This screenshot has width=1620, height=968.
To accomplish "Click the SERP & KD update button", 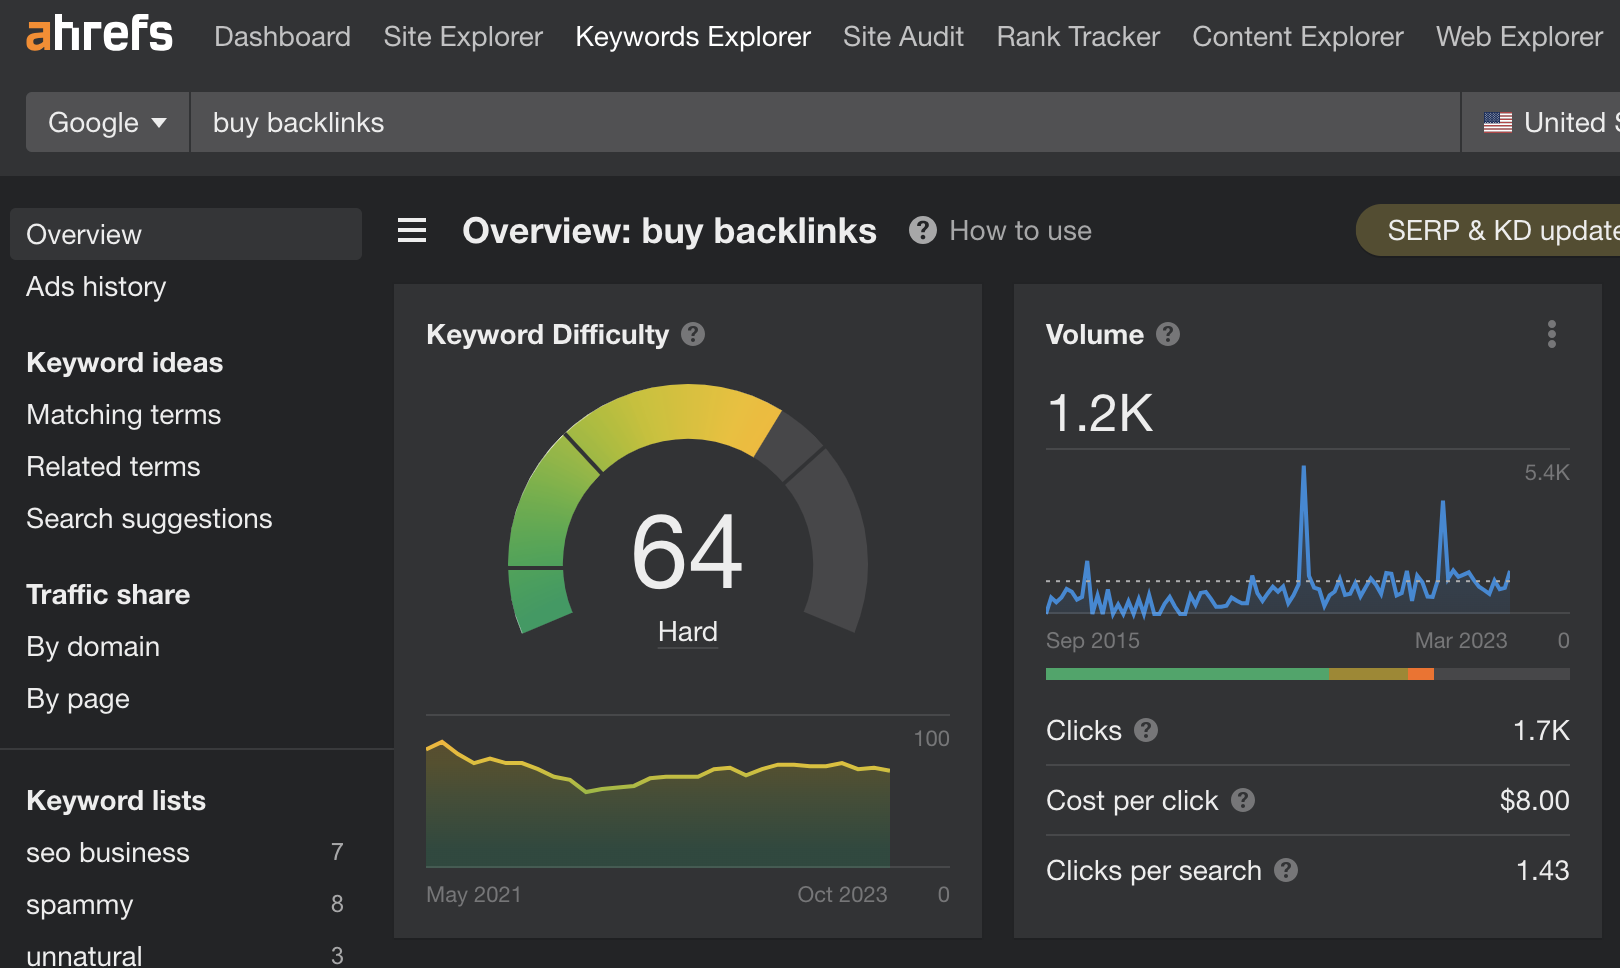I will coord(1488,230).
